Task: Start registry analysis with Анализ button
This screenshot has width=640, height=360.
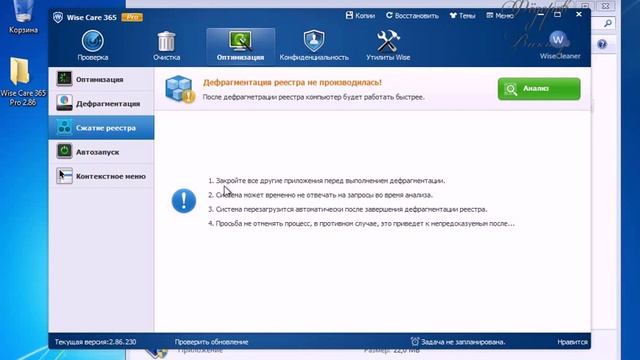Action: coord(539,89)
